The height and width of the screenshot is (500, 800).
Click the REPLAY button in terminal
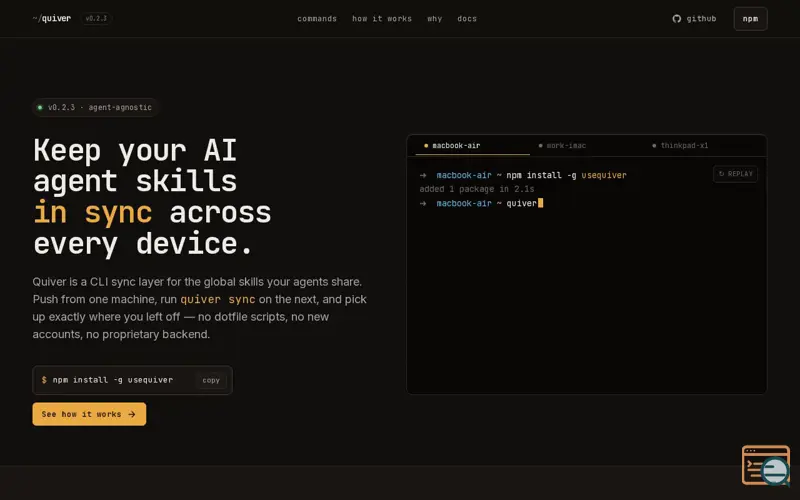pyautogui.click(x=735, y=174)
